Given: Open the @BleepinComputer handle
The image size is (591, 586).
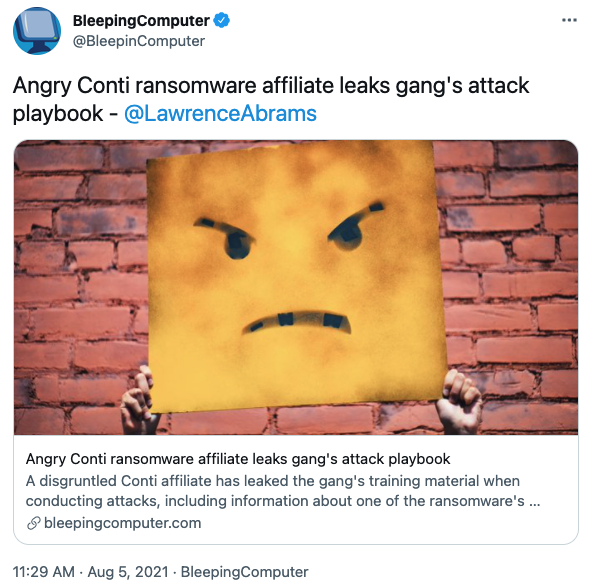Looking at the screenshot, I should click(x=139, y=41).
